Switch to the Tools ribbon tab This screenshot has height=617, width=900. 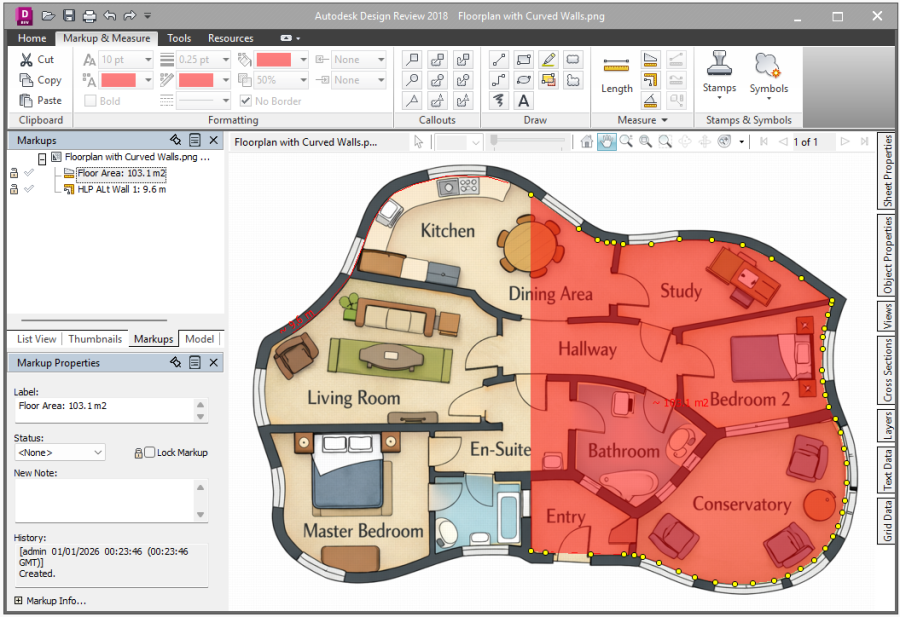(179, 38)
